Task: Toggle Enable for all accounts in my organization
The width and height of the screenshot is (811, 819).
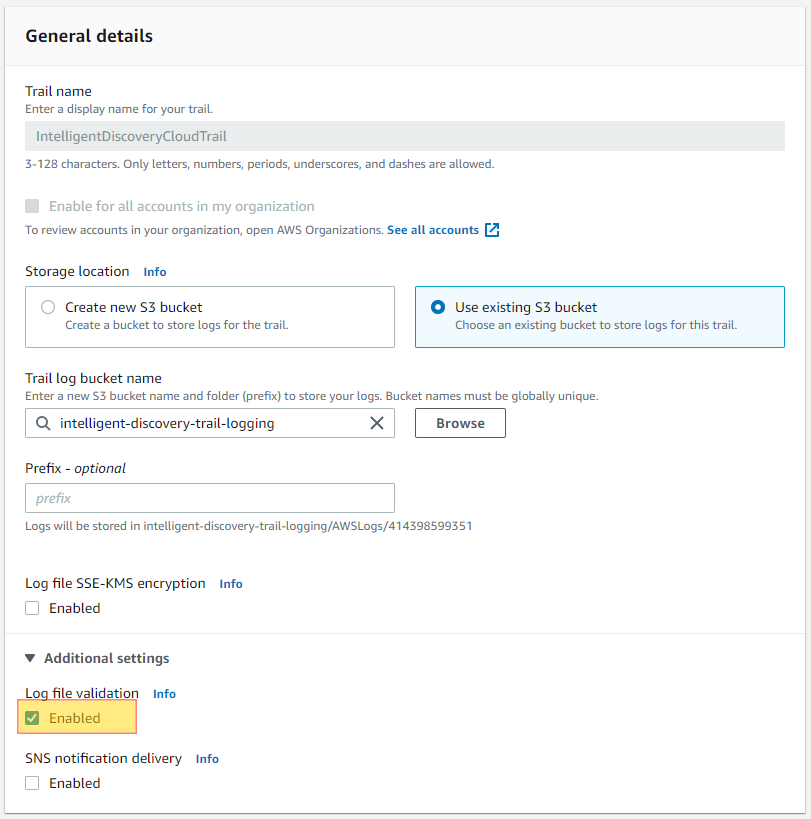Action: tap(32, 206)
